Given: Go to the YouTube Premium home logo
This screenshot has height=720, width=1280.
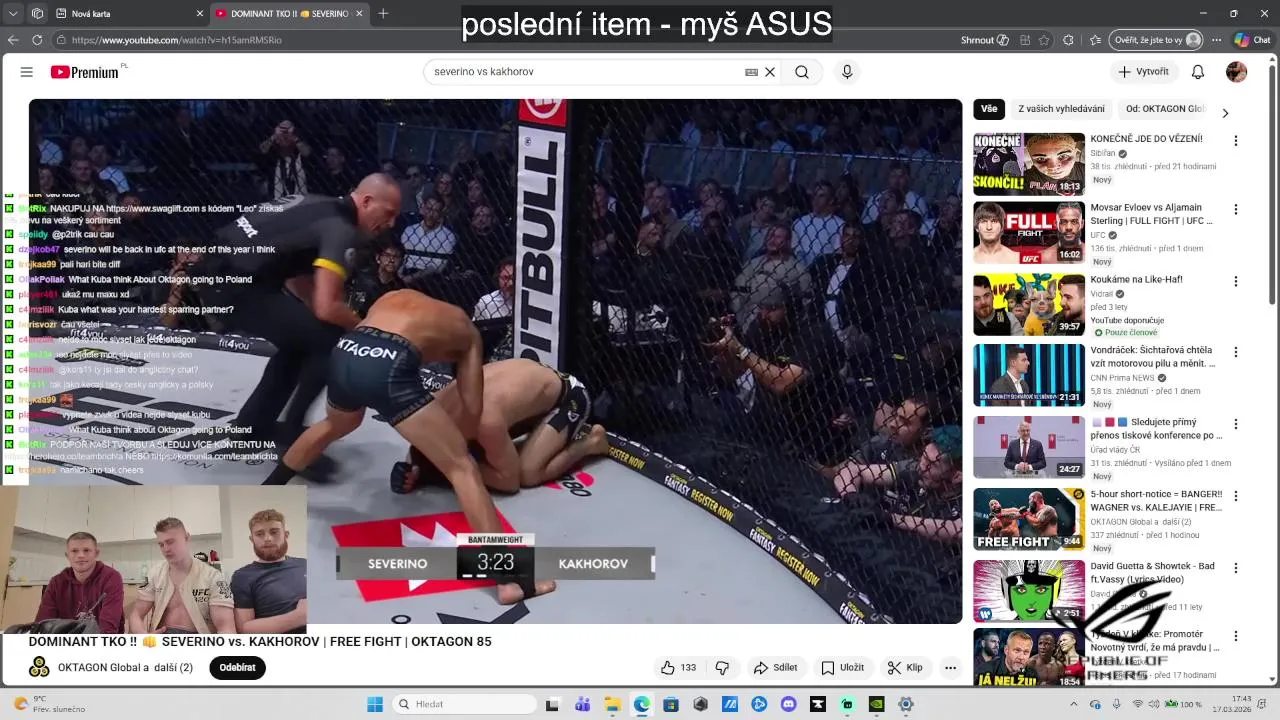Looking at the screenshot, I should [87, 72].
